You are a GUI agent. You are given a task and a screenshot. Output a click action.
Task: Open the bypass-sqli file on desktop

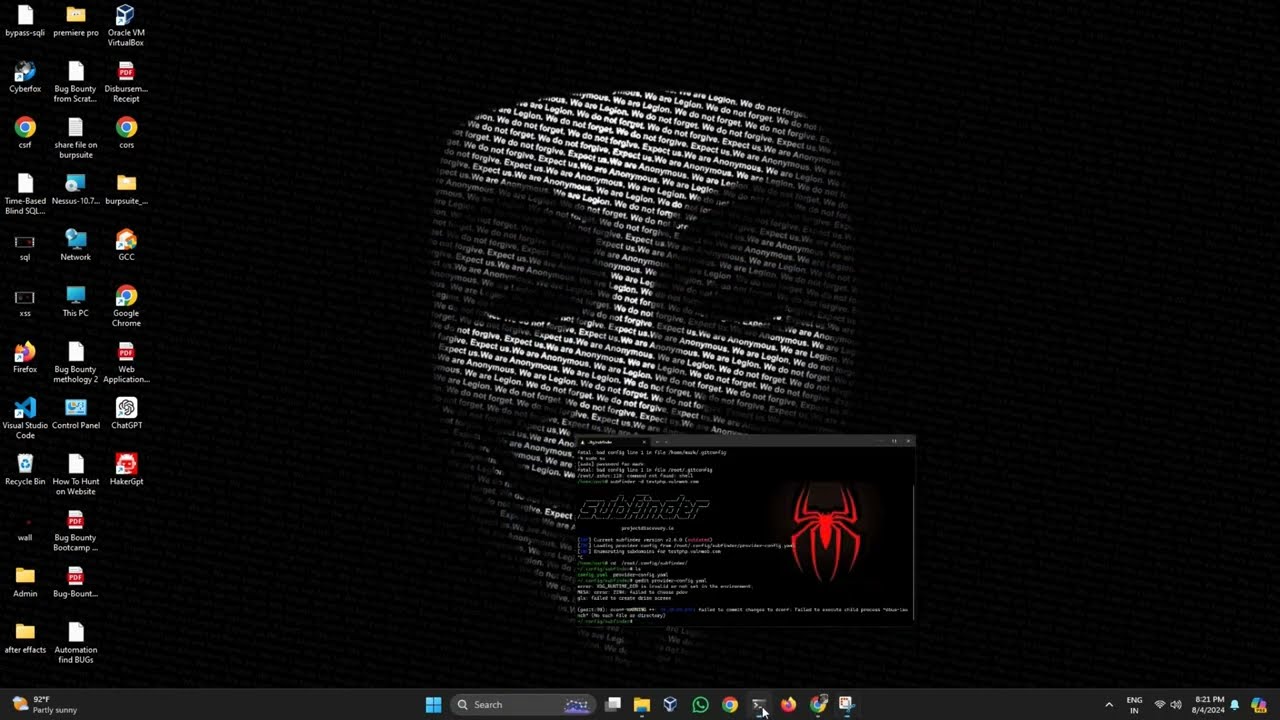25,22
